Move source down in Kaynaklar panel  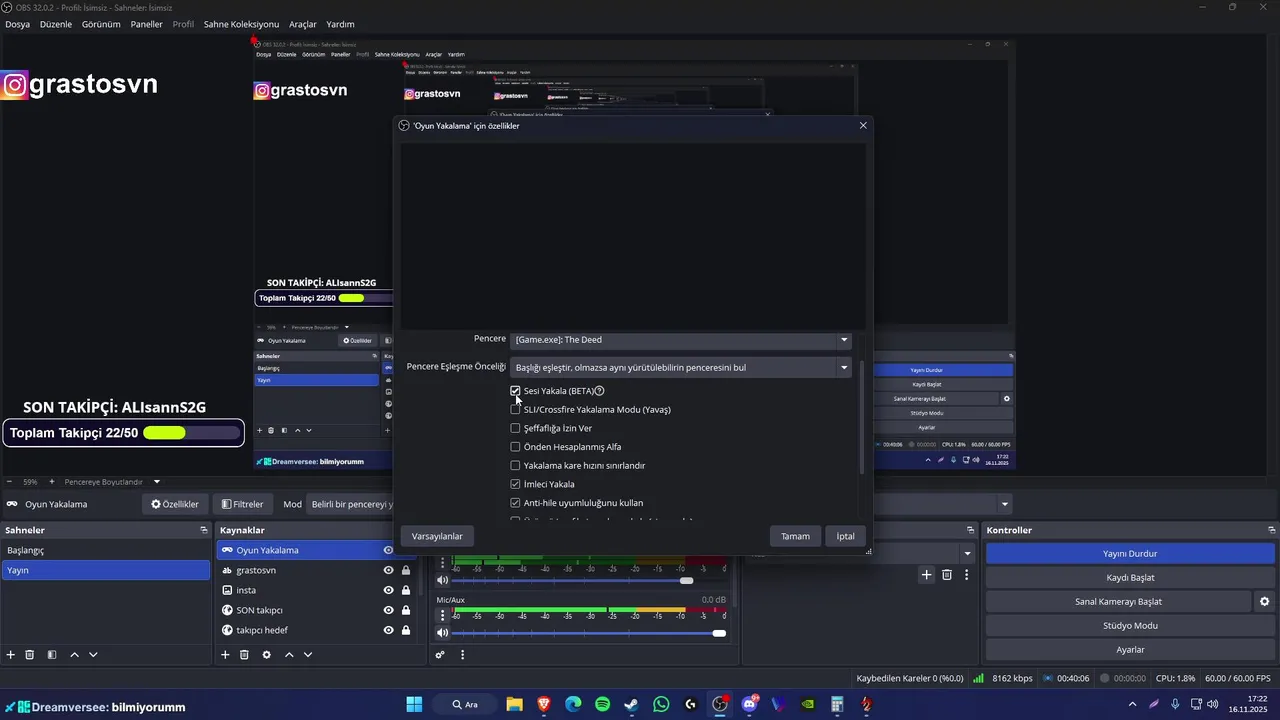tap(308, 655)
